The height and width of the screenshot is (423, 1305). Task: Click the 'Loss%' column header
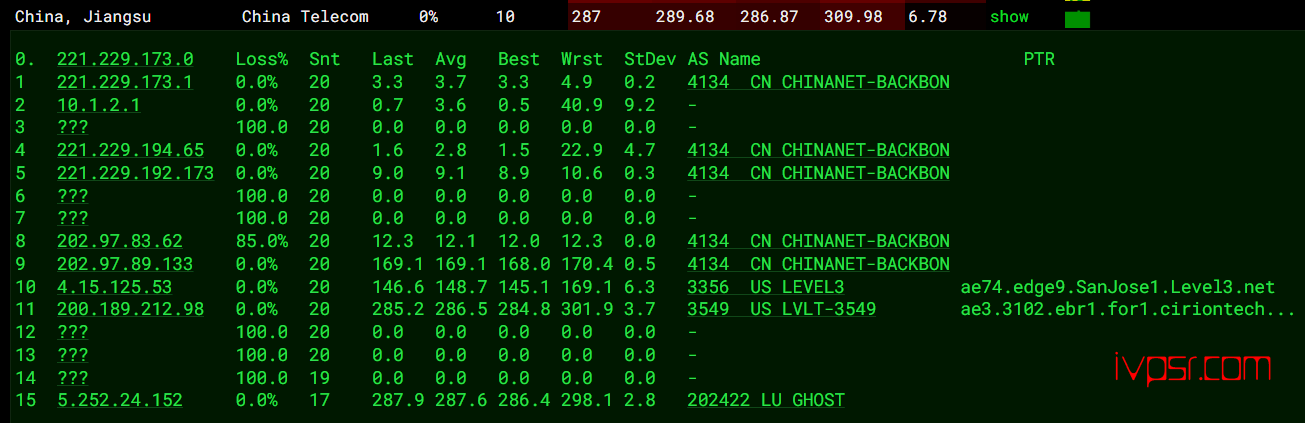pos(262,59)
